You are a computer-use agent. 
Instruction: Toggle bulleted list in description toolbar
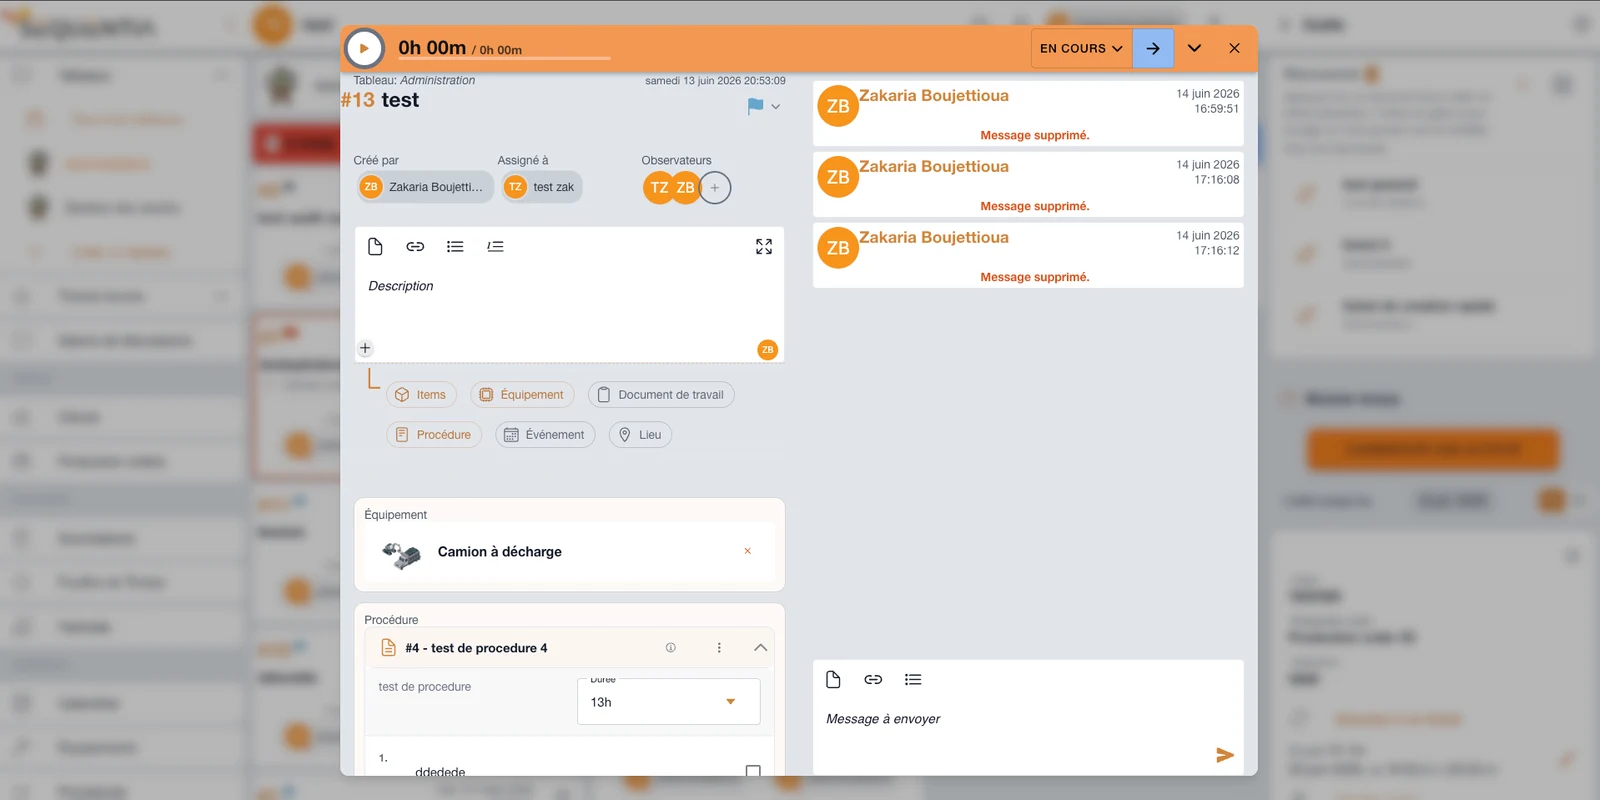click(455, 246)
